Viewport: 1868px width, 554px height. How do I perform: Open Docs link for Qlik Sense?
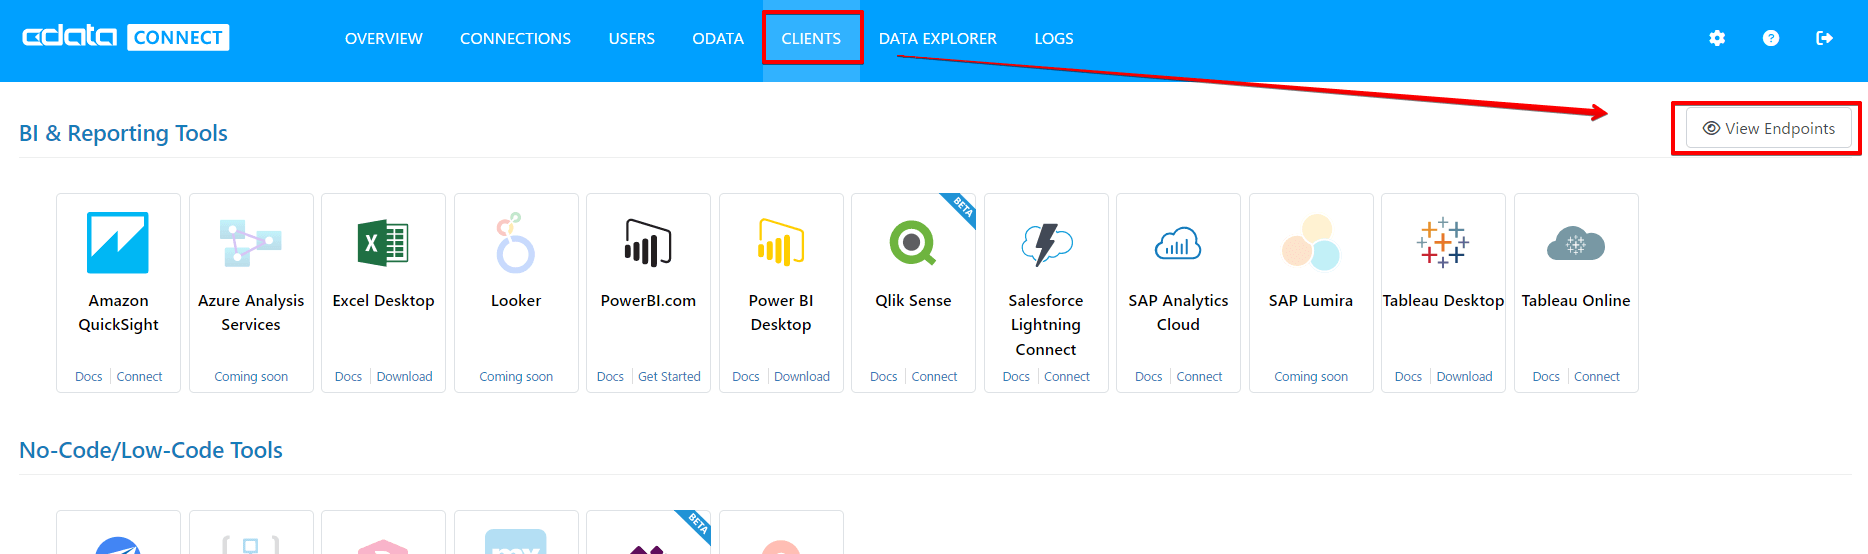pos(884,377)
